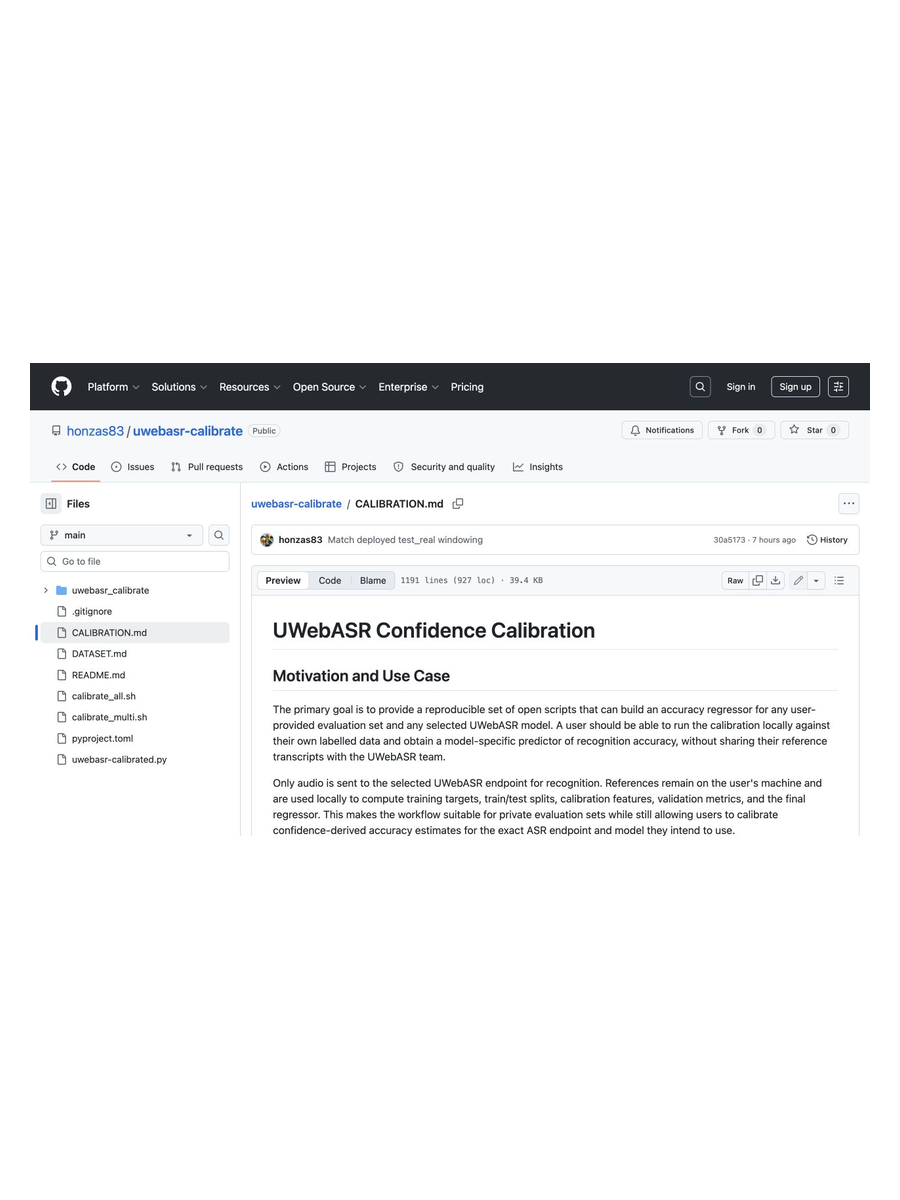This screenshot has width=900, height=1200.
Task: Open the Platform menu
Action: click(113, 387)
